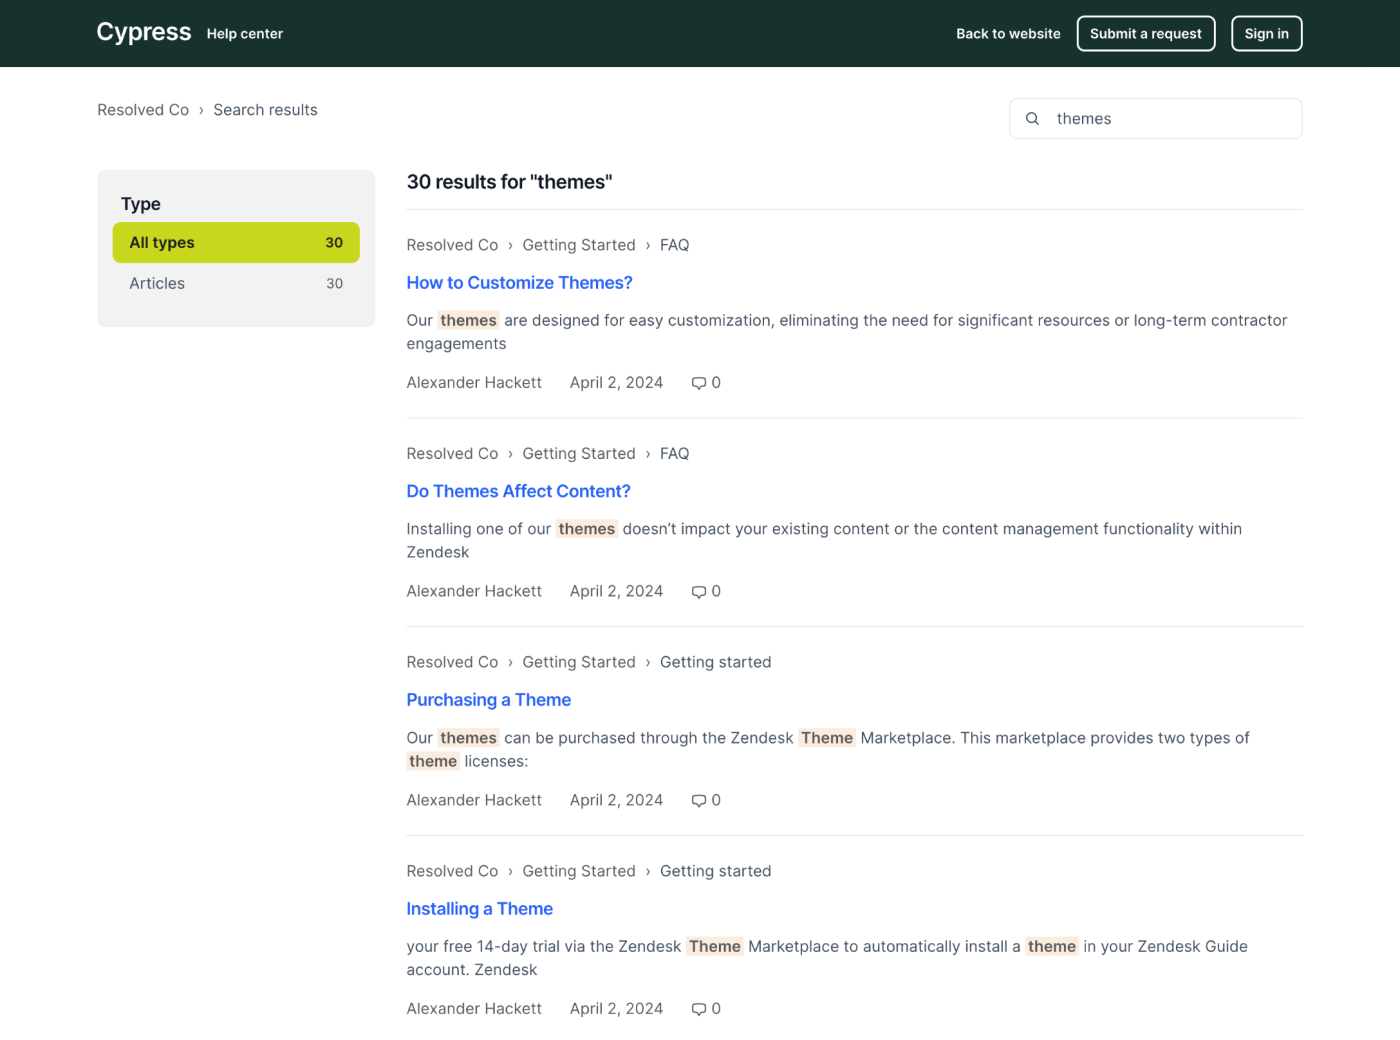The image size is (1400, 1040).
Task: Click comment icon under How to Customize Themes
Action: click(x=699, y=383)
